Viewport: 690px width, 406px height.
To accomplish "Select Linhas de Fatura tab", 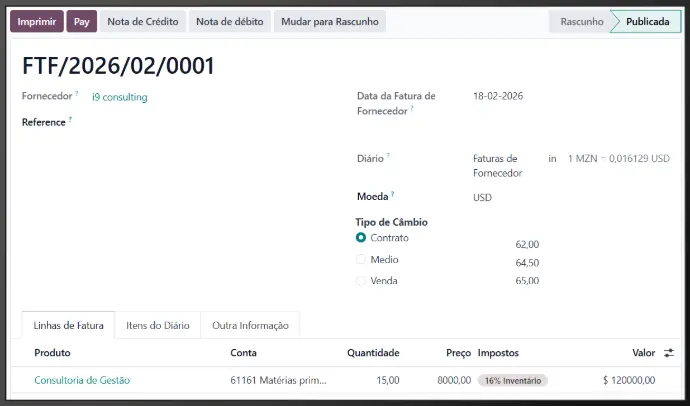I will click(68, 325).
